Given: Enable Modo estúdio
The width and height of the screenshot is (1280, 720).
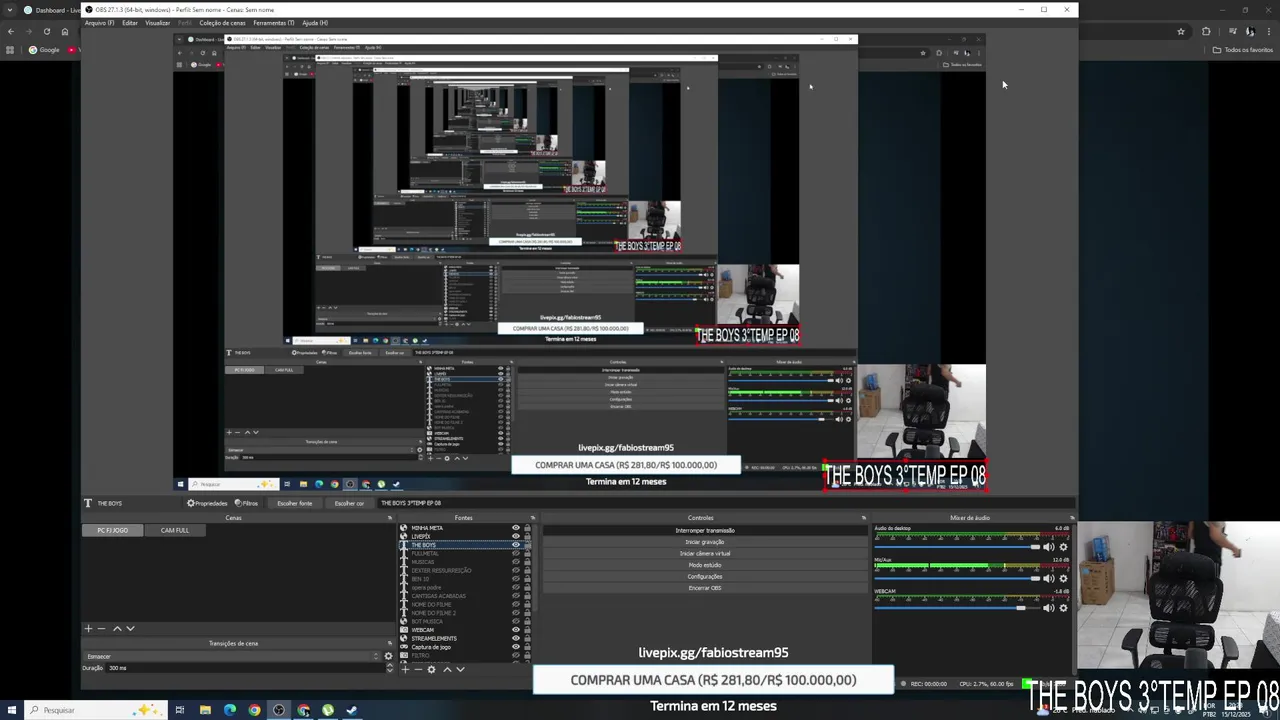Looking at the screenshot, I should (x=705, y=565).
